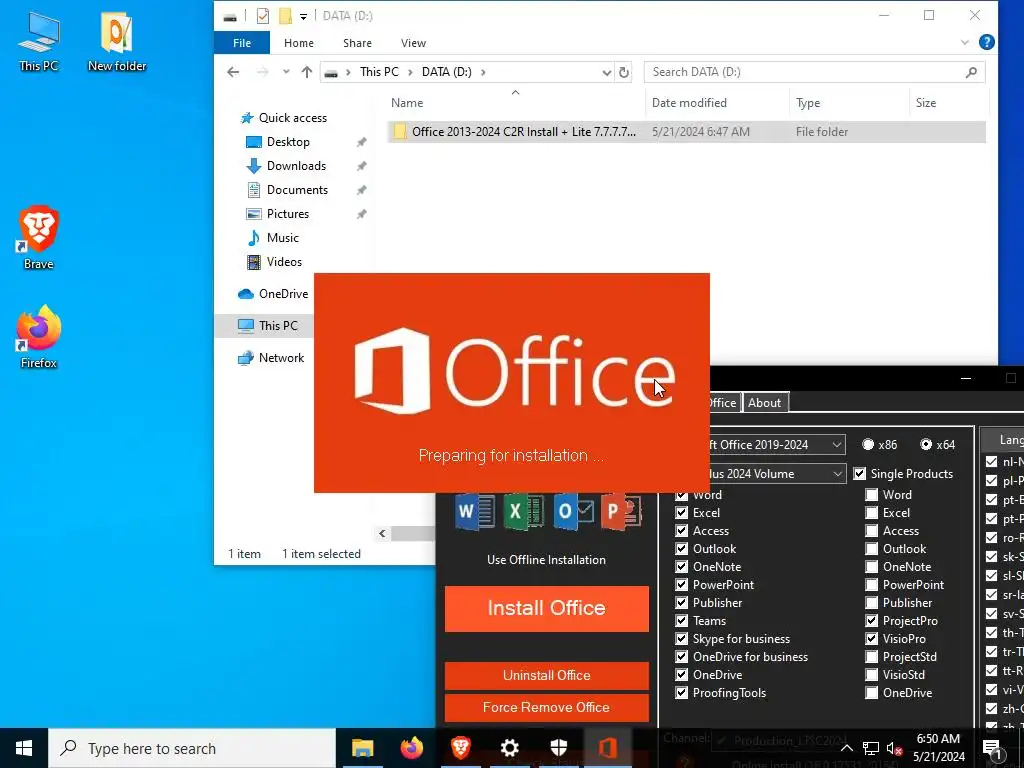Uncheck VisioPro single product
The width and height of the screenshot is (1024, 768).
[x=871, y=639]
